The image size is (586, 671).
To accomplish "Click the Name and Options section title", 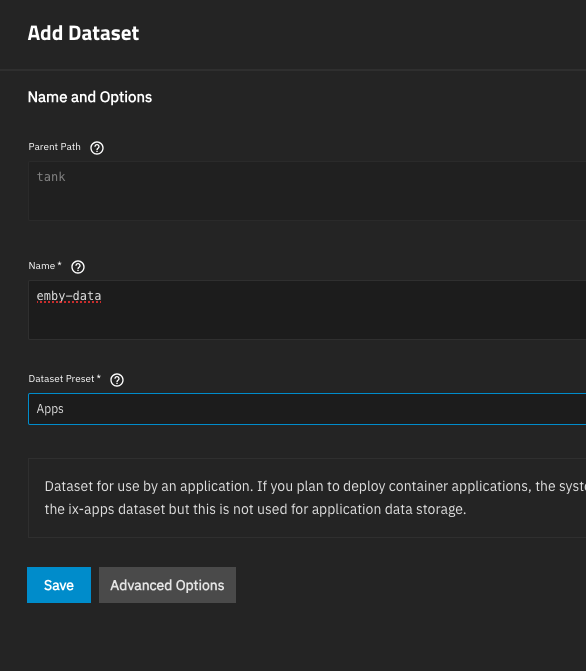I will coord(90,97).
